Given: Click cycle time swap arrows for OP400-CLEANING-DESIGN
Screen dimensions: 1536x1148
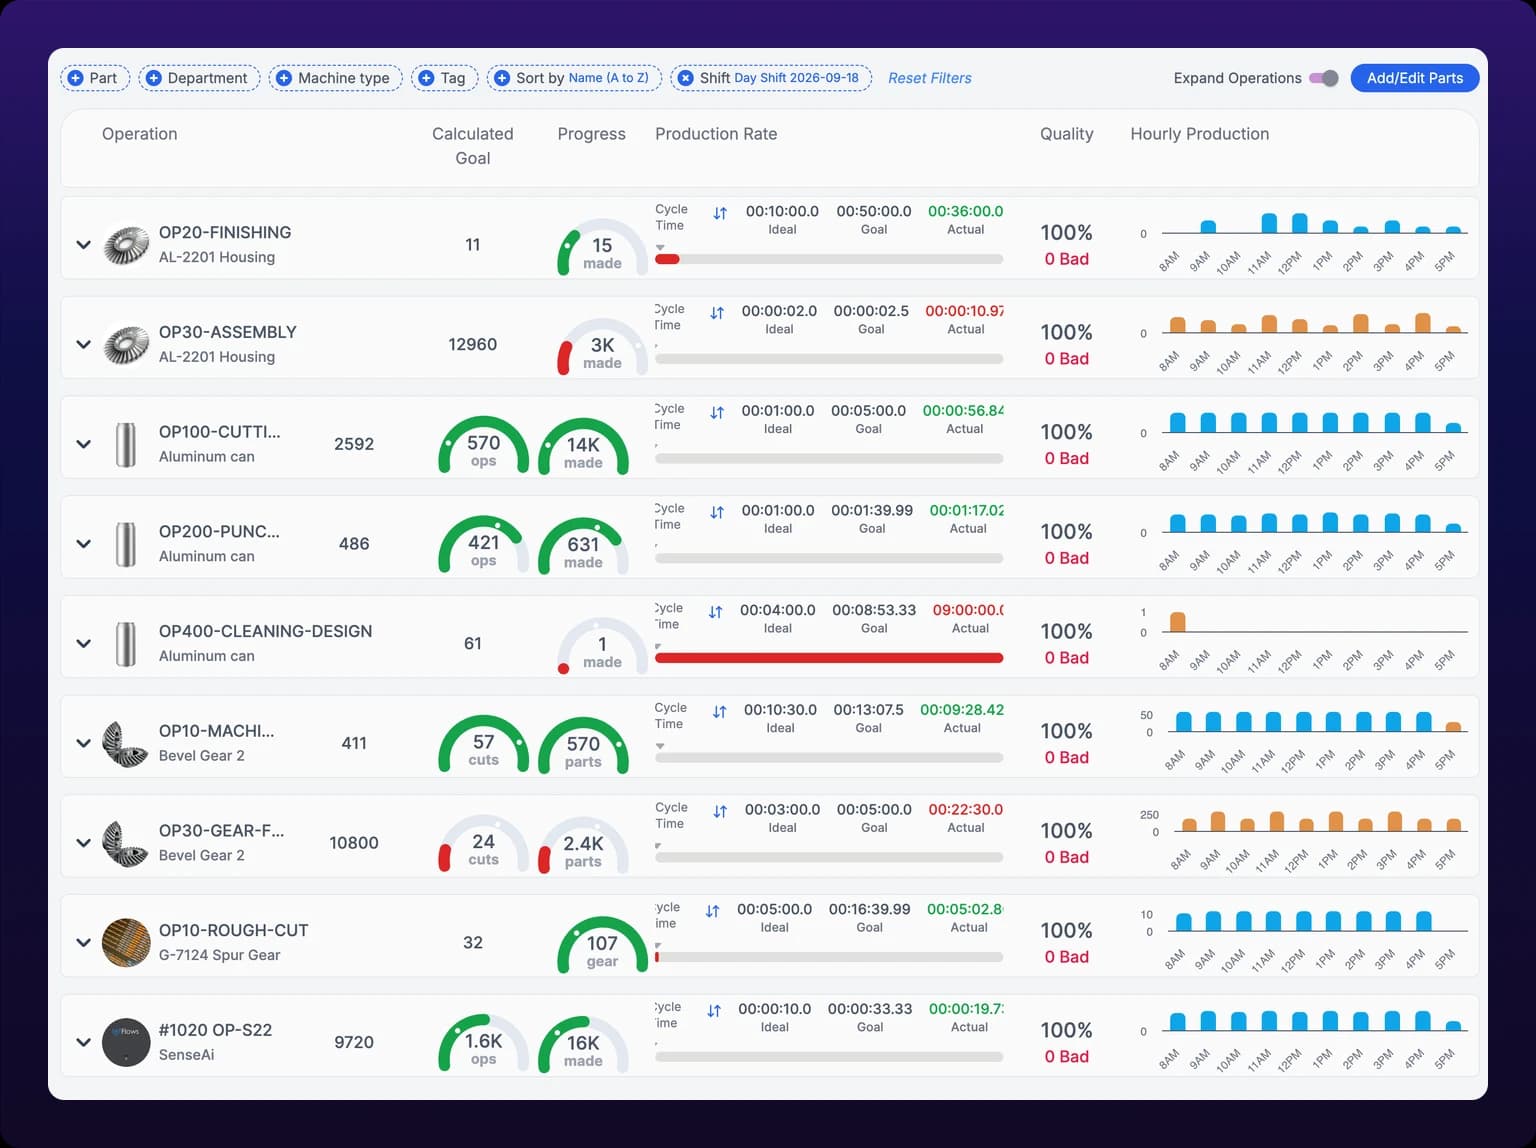Looking at the screenshot, I should click(x=716, y=612).
